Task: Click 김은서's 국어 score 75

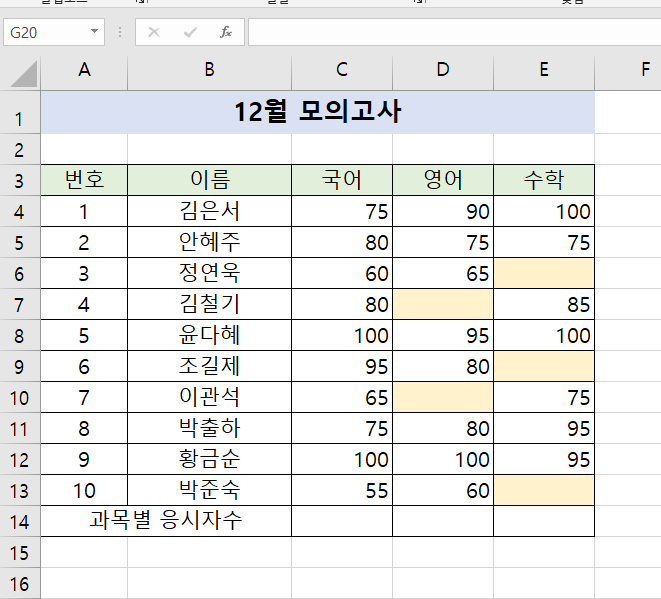Action: [x=342, y=211]
